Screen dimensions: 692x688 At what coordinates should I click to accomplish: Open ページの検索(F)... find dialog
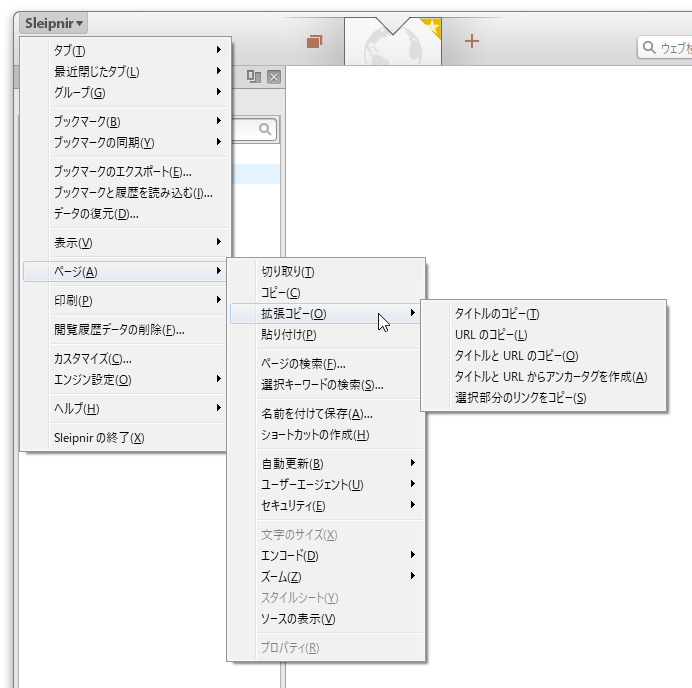click(326, 363)
